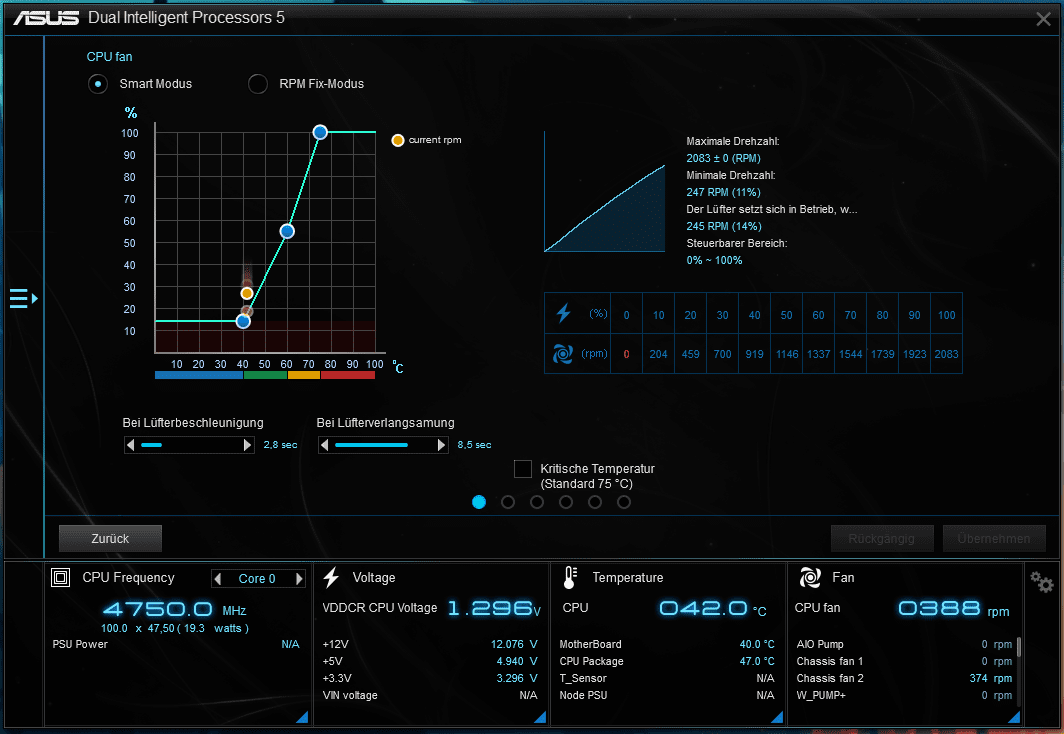The height and width of the screenshot is (734, 1064).
Task: Click the AIO Pump row
Action: click(x=904, y=644)
